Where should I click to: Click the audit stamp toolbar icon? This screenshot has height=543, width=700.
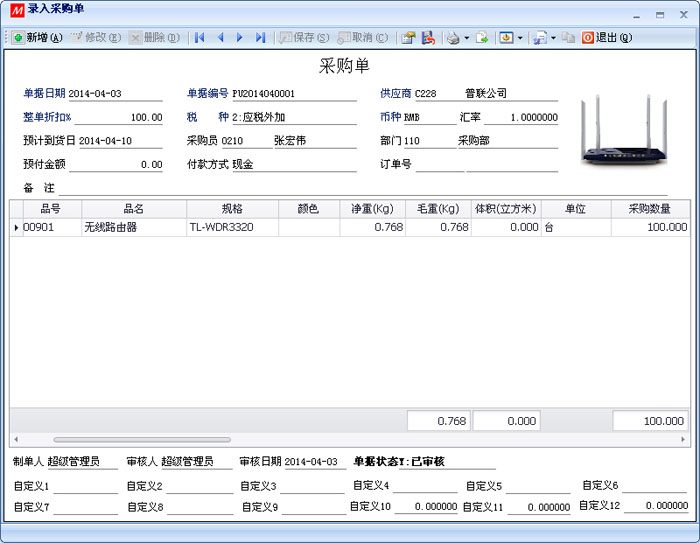[x=408, y=38]
